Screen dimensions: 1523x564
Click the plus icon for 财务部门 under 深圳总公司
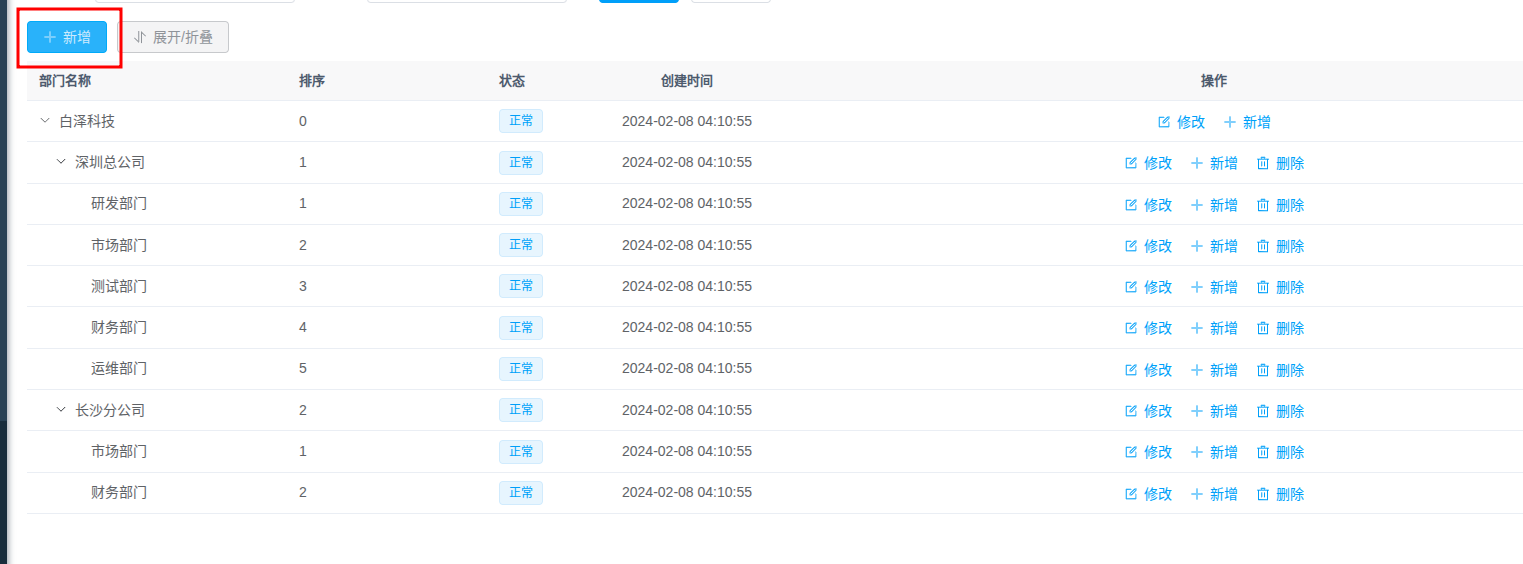1196,328
